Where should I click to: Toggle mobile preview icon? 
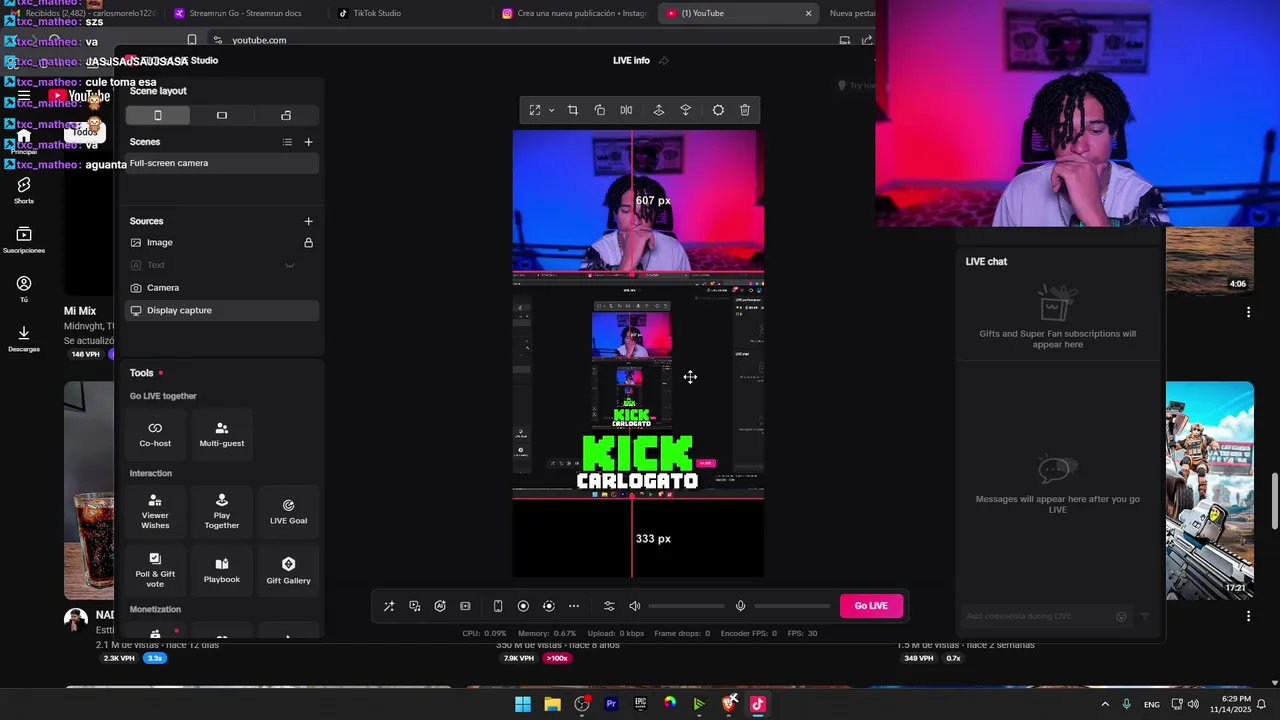[x=498, y=606]
